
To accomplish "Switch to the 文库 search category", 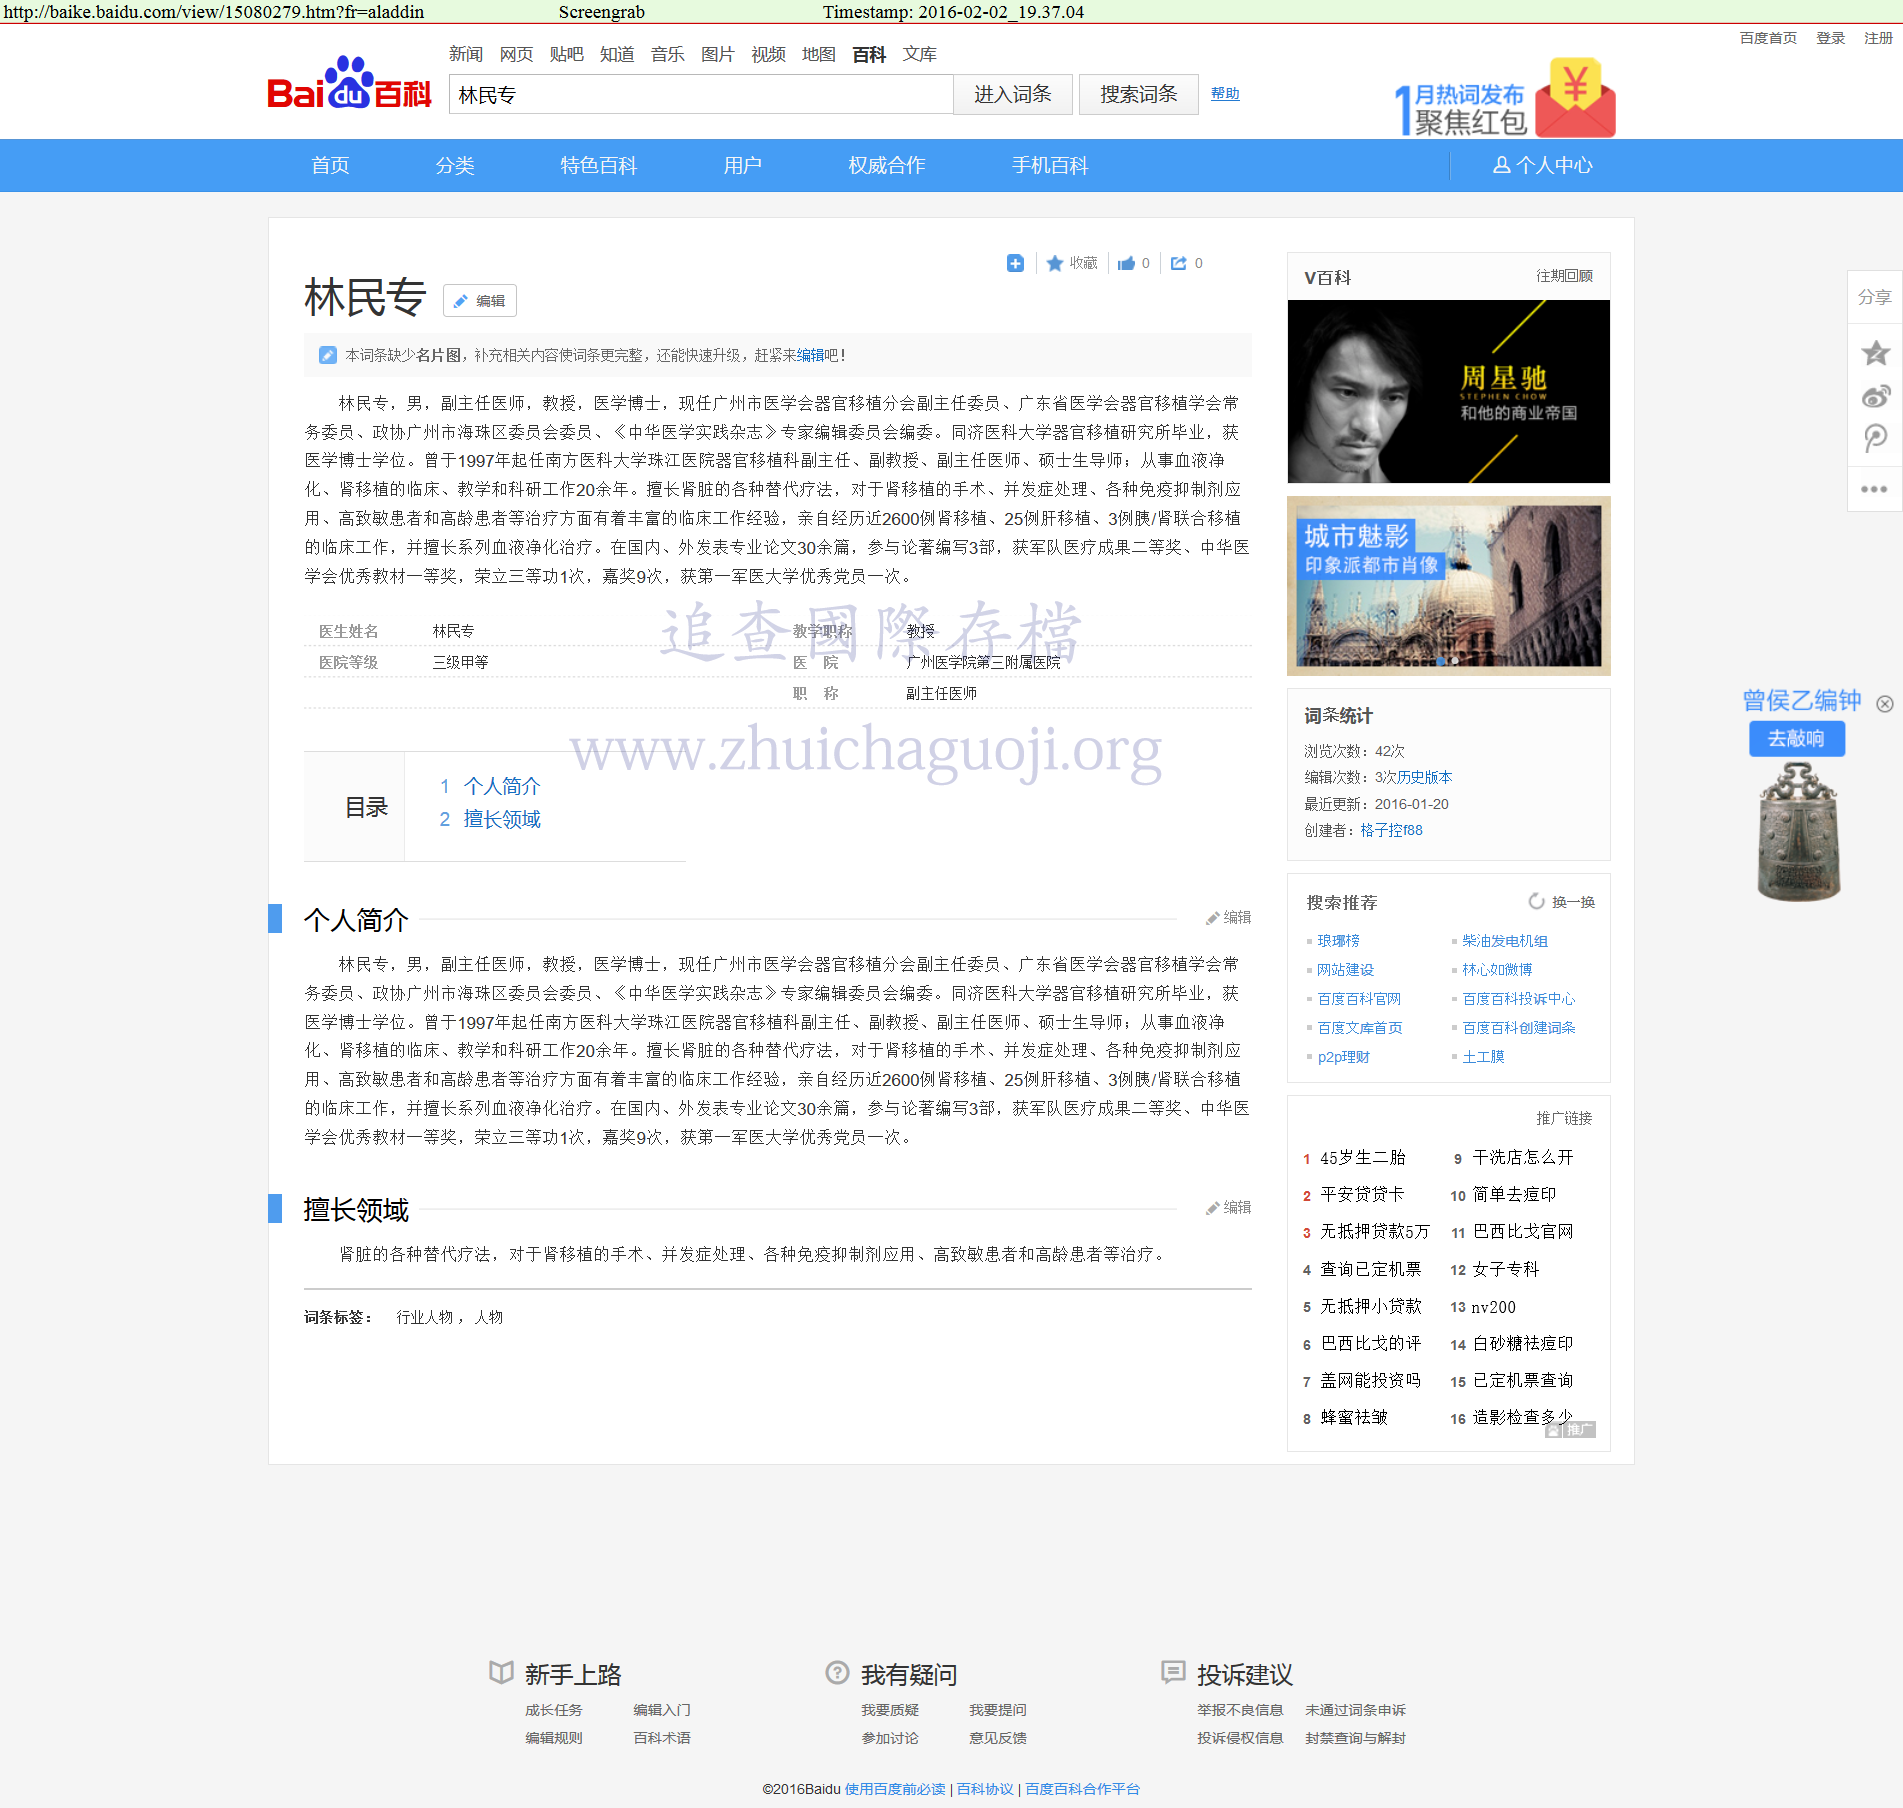I will pyautogui.click(x=919, y=54).
